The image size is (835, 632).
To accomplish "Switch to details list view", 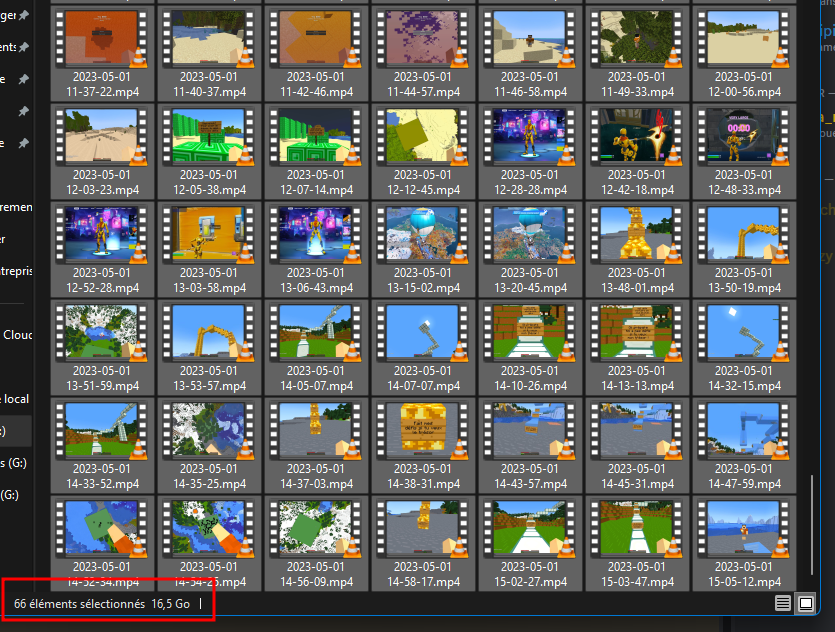I will 782,603.
